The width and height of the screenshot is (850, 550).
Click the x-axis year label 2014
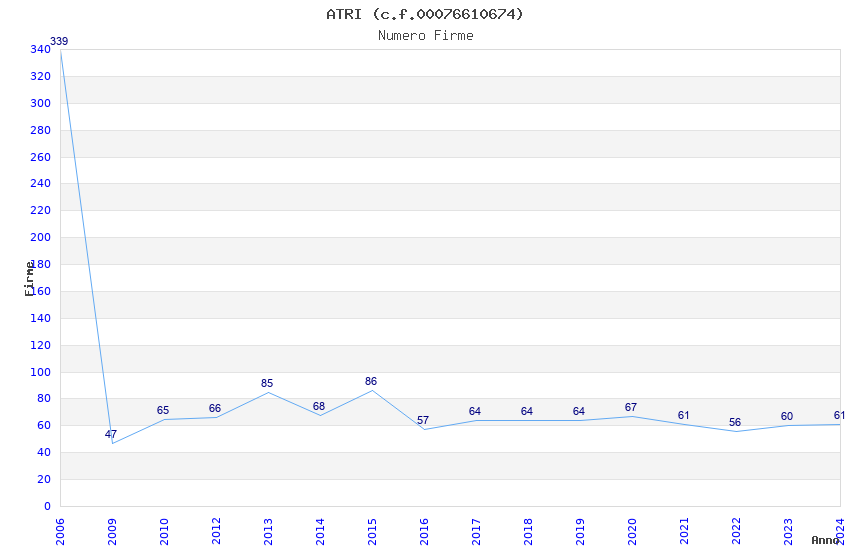pyautogui.click(x=320, y=531)
